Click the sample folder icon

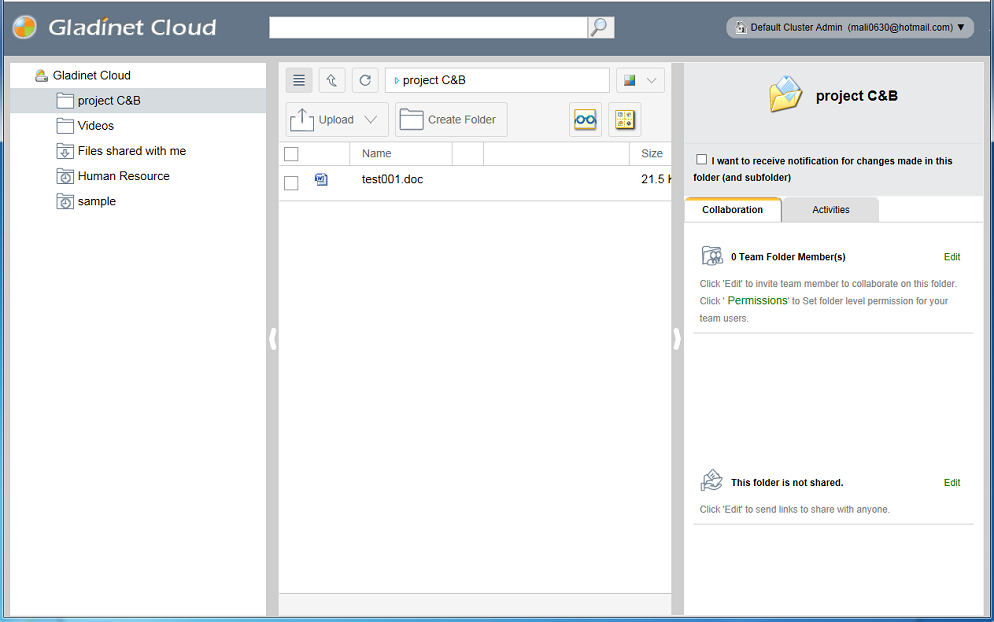[65, 202]
